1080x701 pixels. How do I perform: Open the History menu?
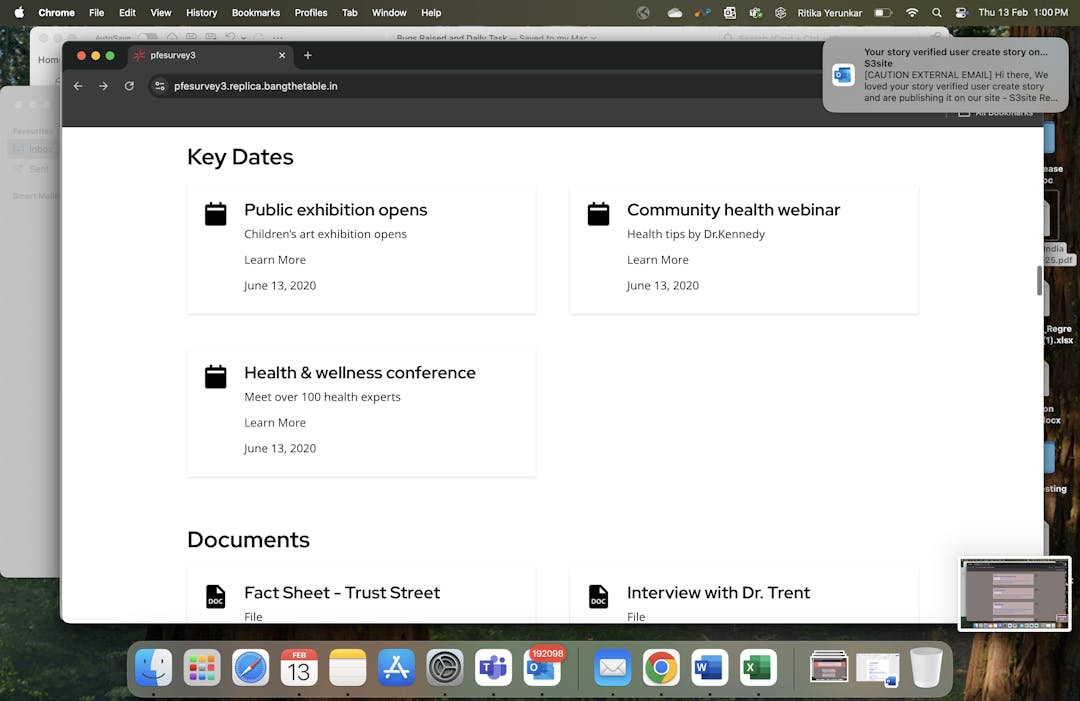point(201,13)
